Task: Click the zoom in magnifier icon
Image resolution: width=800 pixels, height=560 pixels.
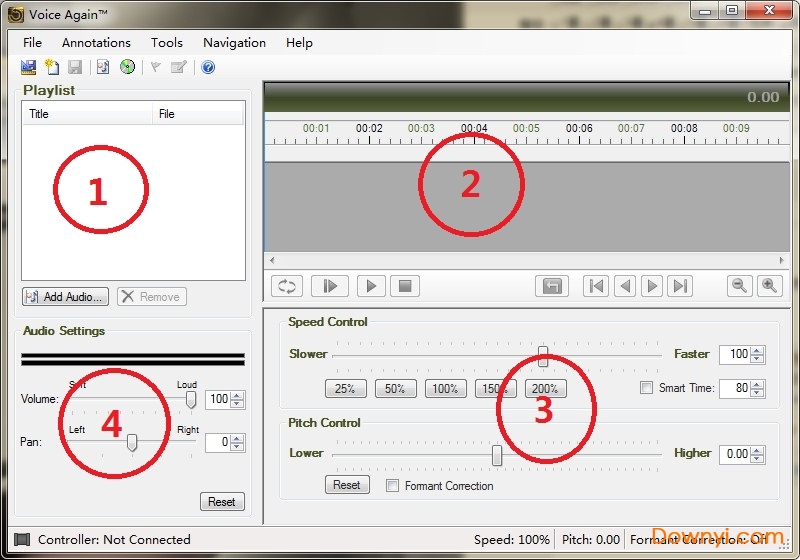Action: 769,286
